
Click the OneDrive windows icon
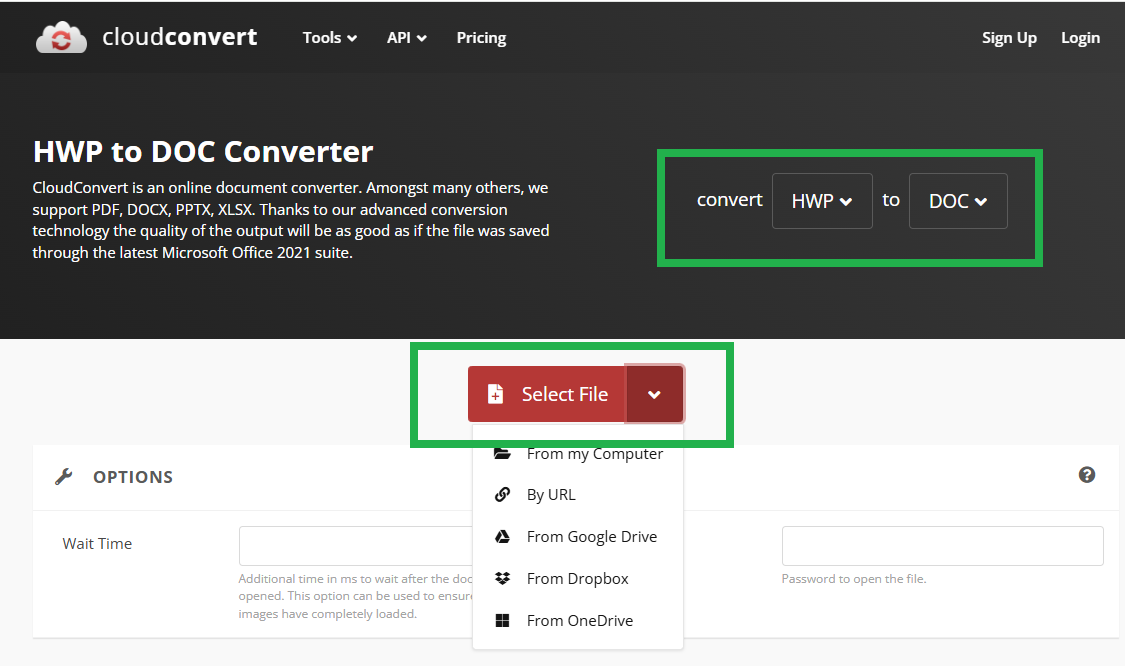[502, 620]
